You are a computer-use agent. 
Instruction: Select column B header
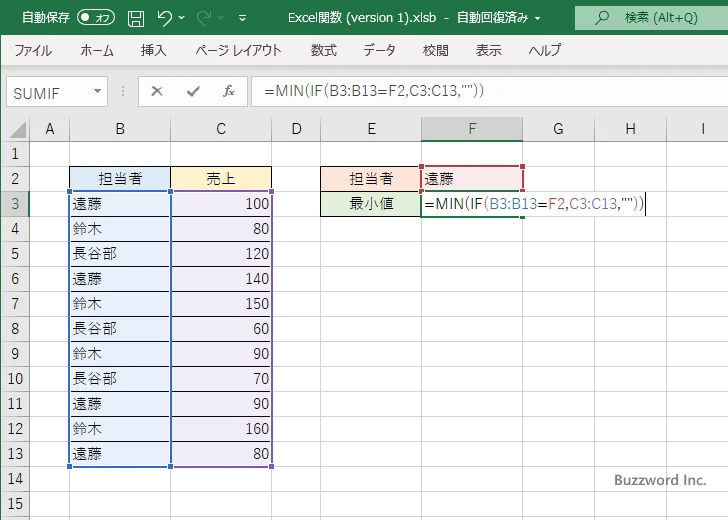pyautogui.click(x=120, y=129)
